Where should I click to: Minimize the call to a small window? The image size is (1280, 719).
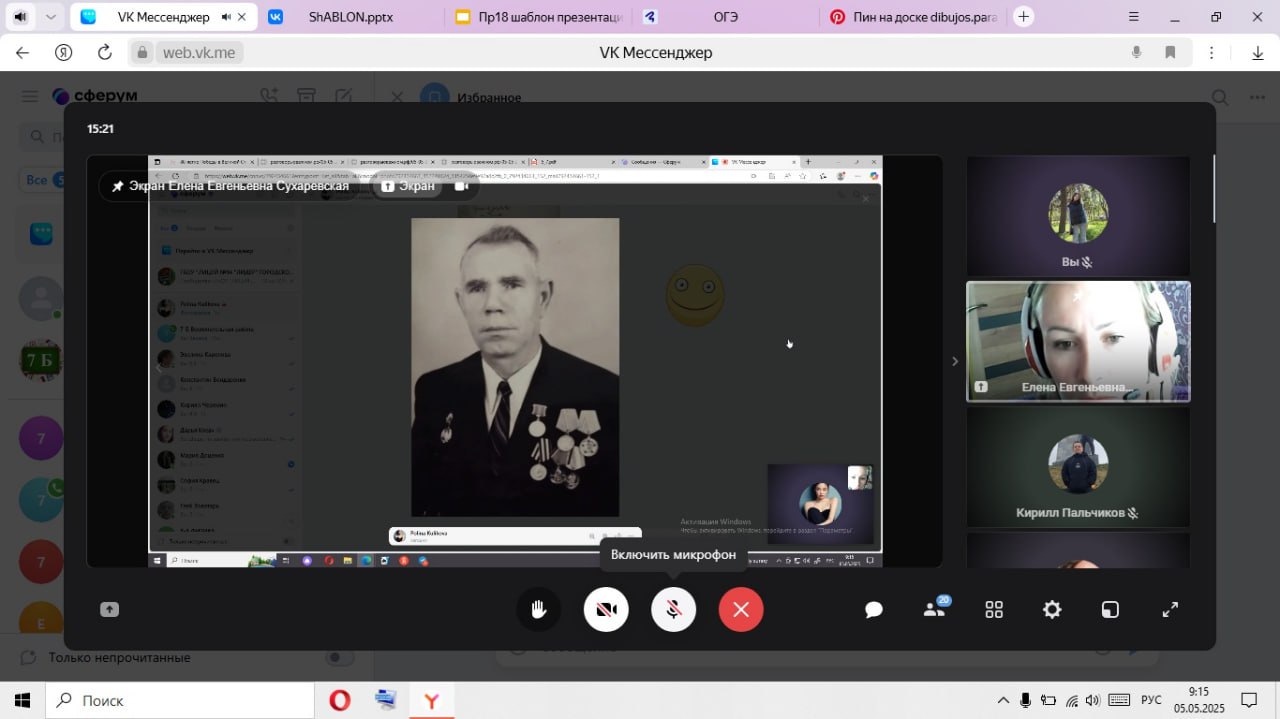tap(1110, 610)
